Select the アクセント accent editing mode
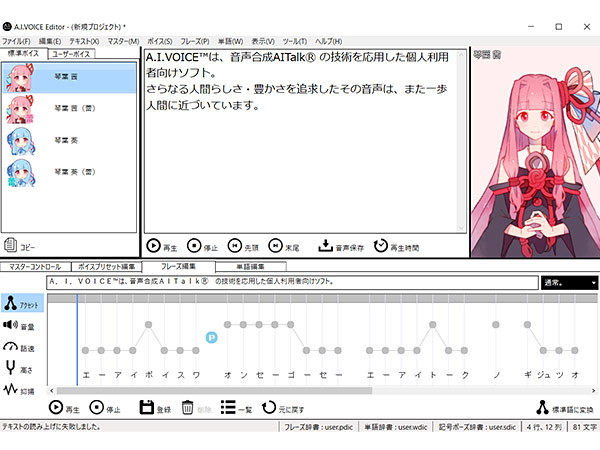 coord(23,303)
